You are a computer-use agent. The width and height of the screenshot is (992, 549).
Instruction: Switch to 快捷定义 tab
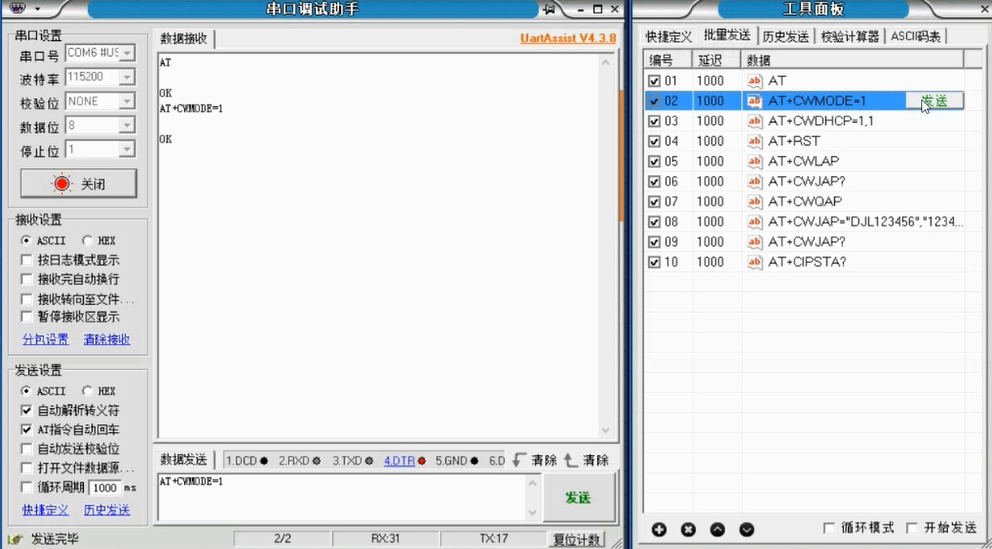click(x=668, y=37)
